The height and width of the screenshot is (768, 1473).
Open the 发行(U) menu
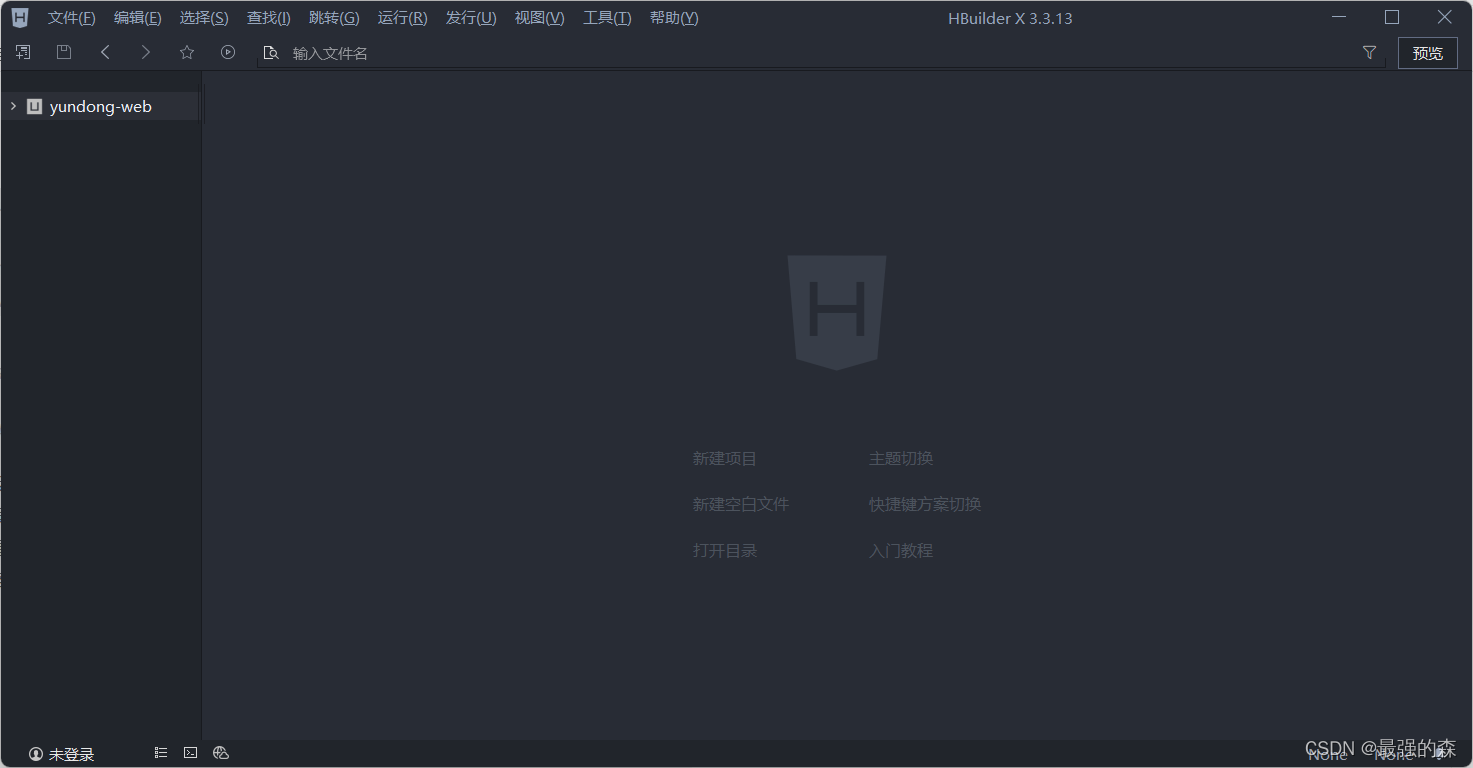pos(471,18)
